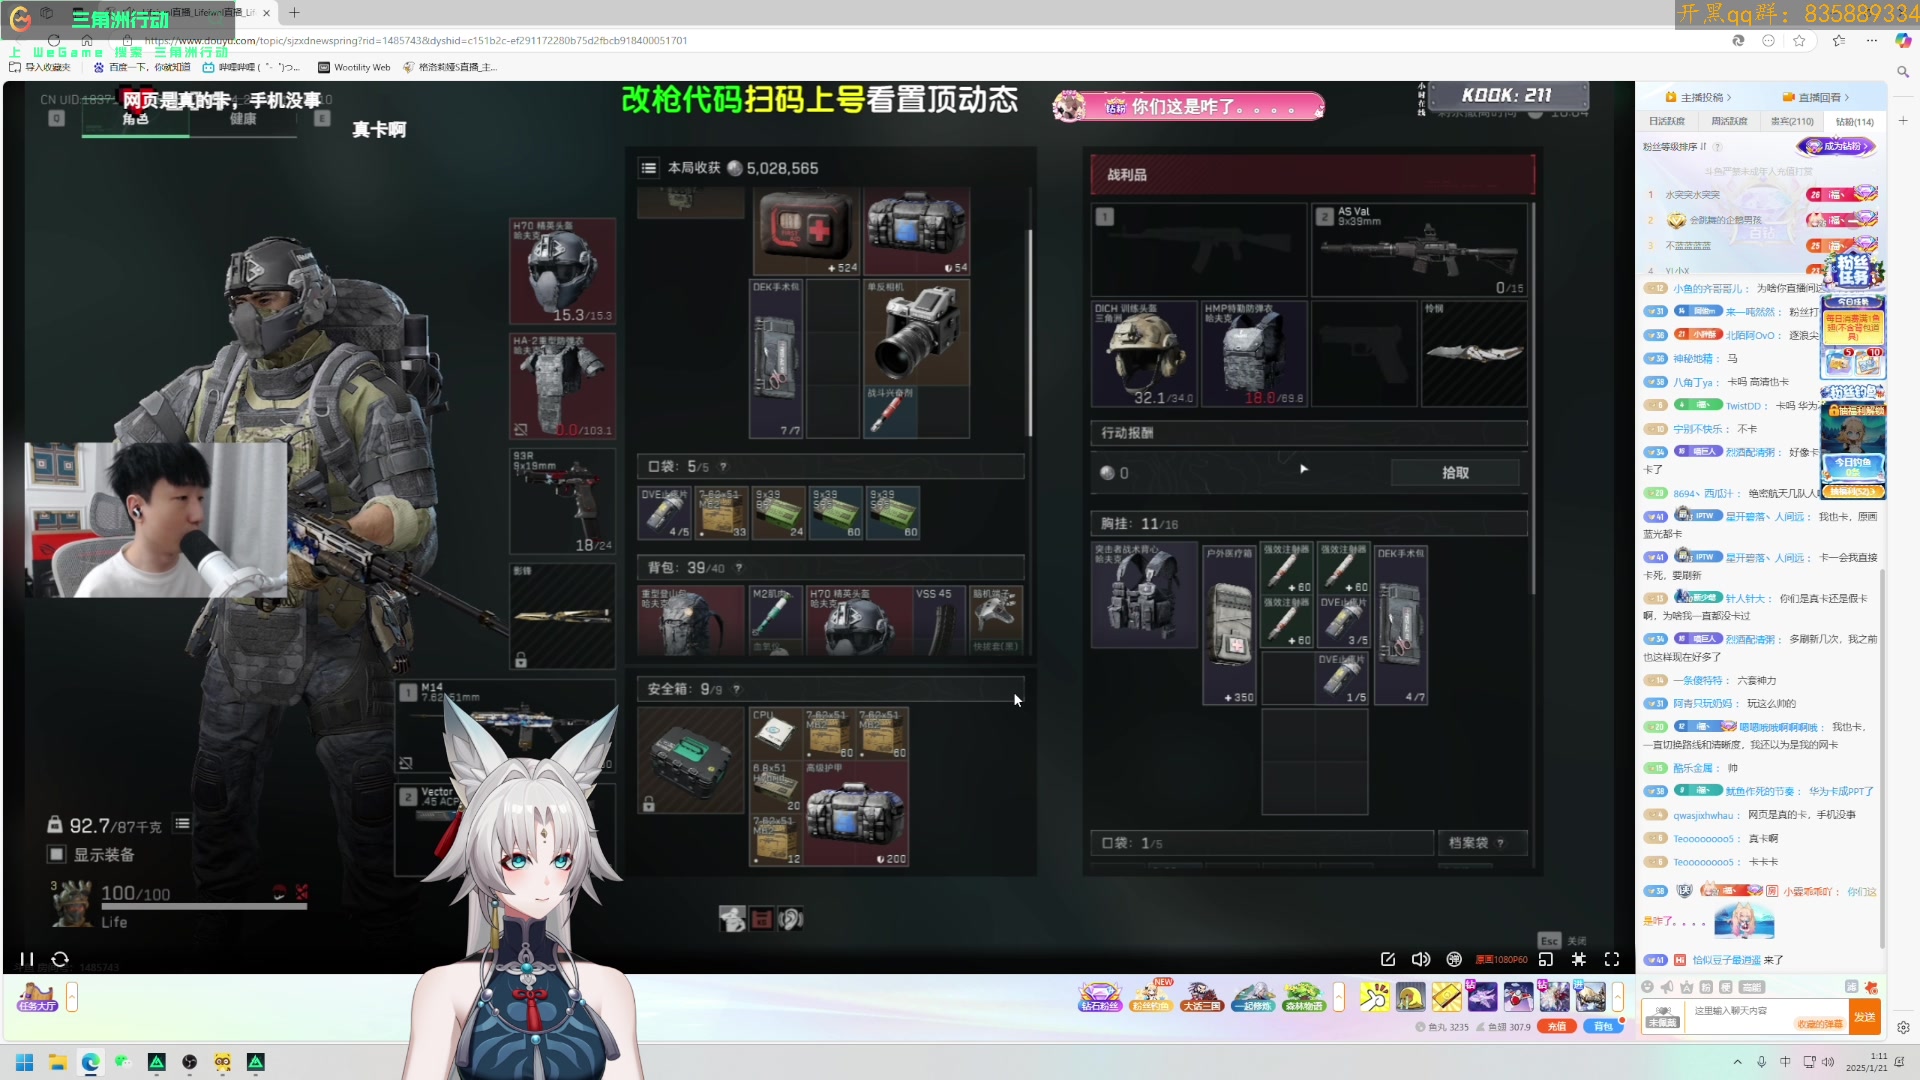This screenshot has height=1080, width=1920.
Task: Select the 钻粉(114) tab
Action: click(x=1854, y=121)
